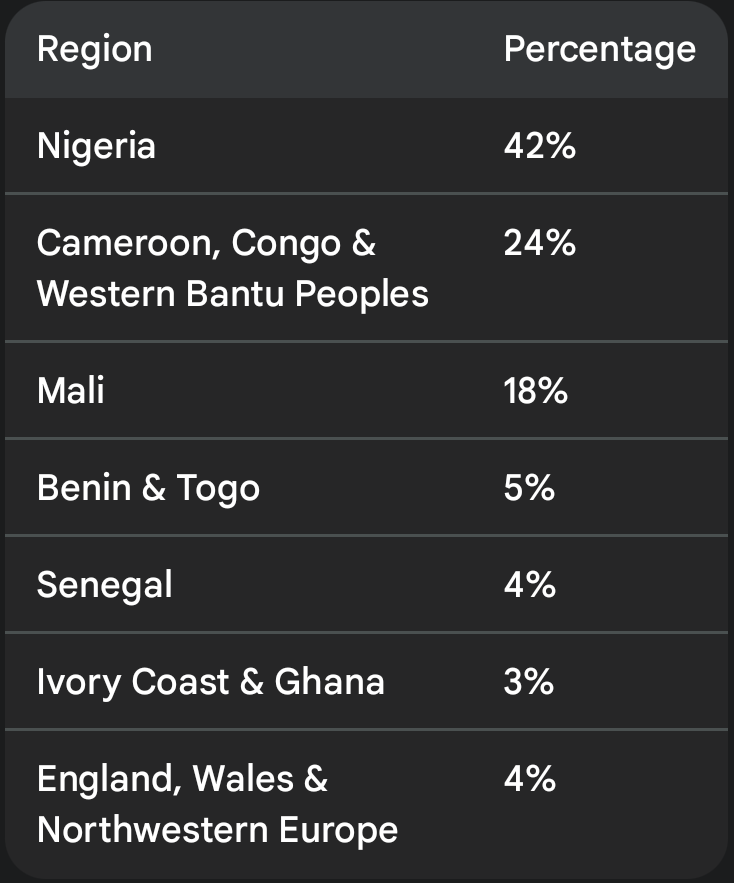Select the Benin & Togo cell
The width and height of the screenshot is (734, 883).
click(x=148, y=487)
